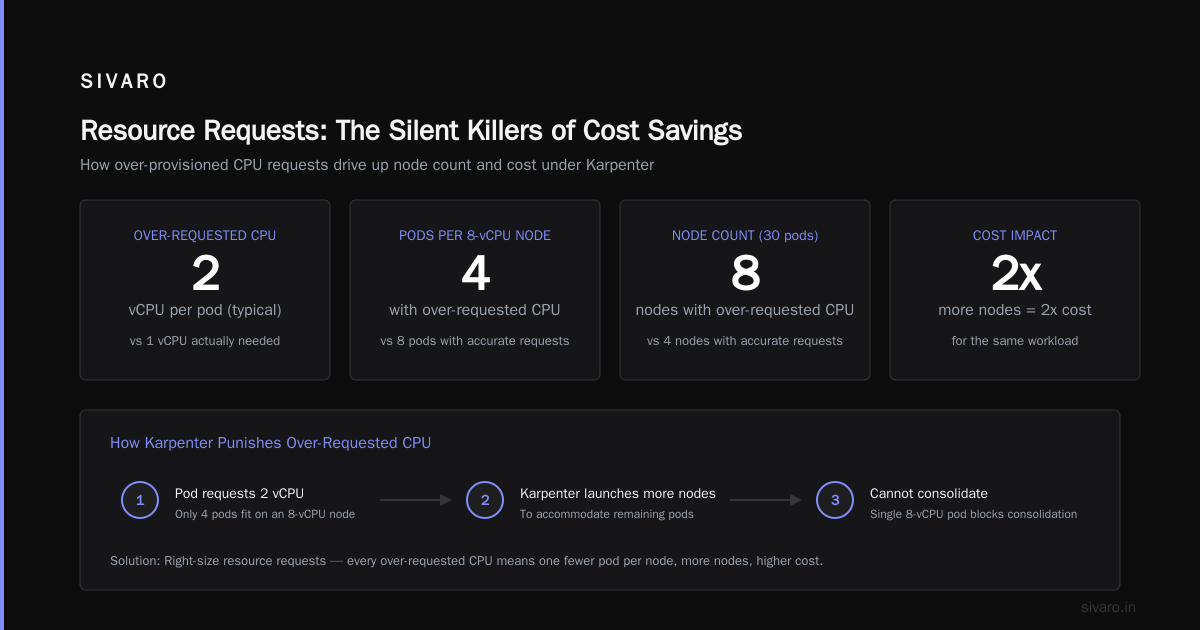This screenshot has width=1200, height=630.
Task: Click the 'PODS PER 8-vCPU NODE' label
Action: pos(475,235)
